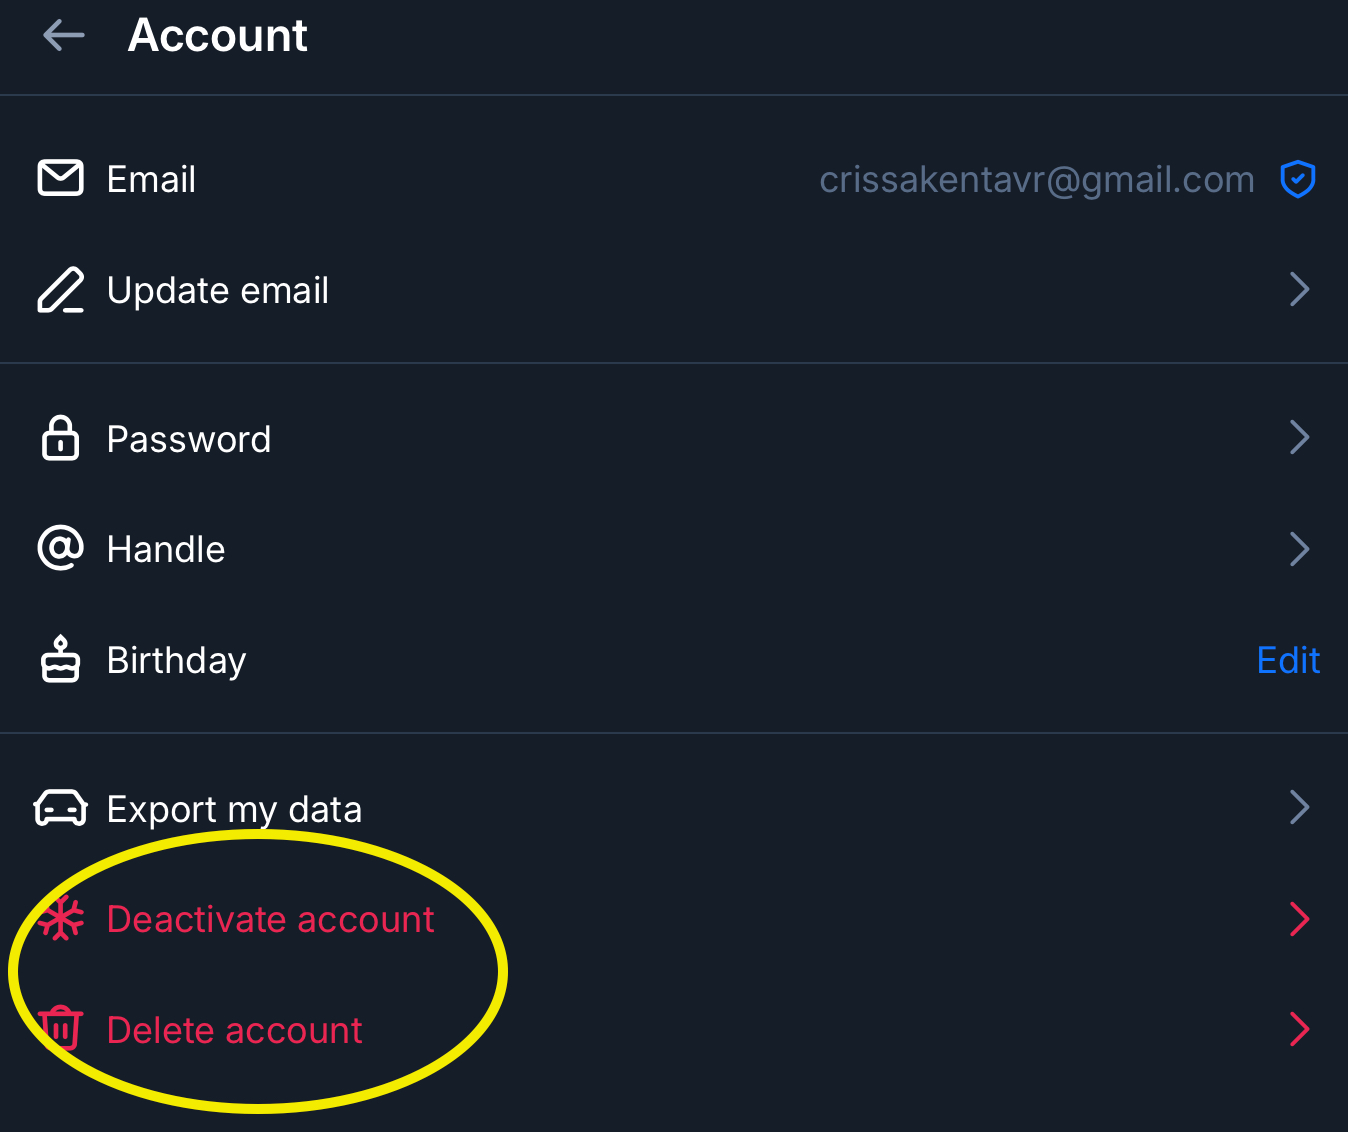Open Export my data chevron
Viewport: 1348px width, 1132px height.
pyautogui.click(x=1299, y=807)
